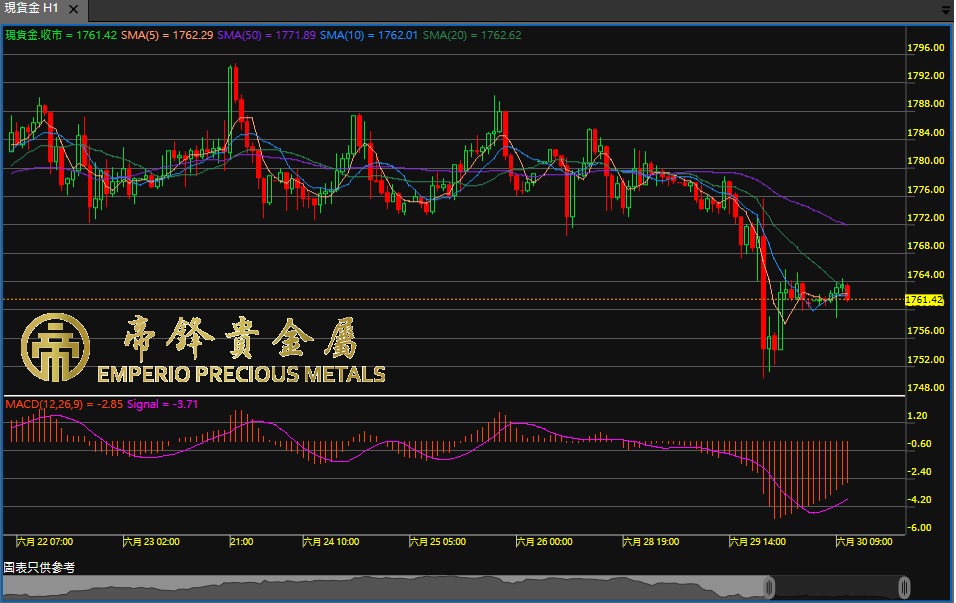Select the 現貨金 H1 chart tab
Viewport: 956px width, 603px height.
34,8
